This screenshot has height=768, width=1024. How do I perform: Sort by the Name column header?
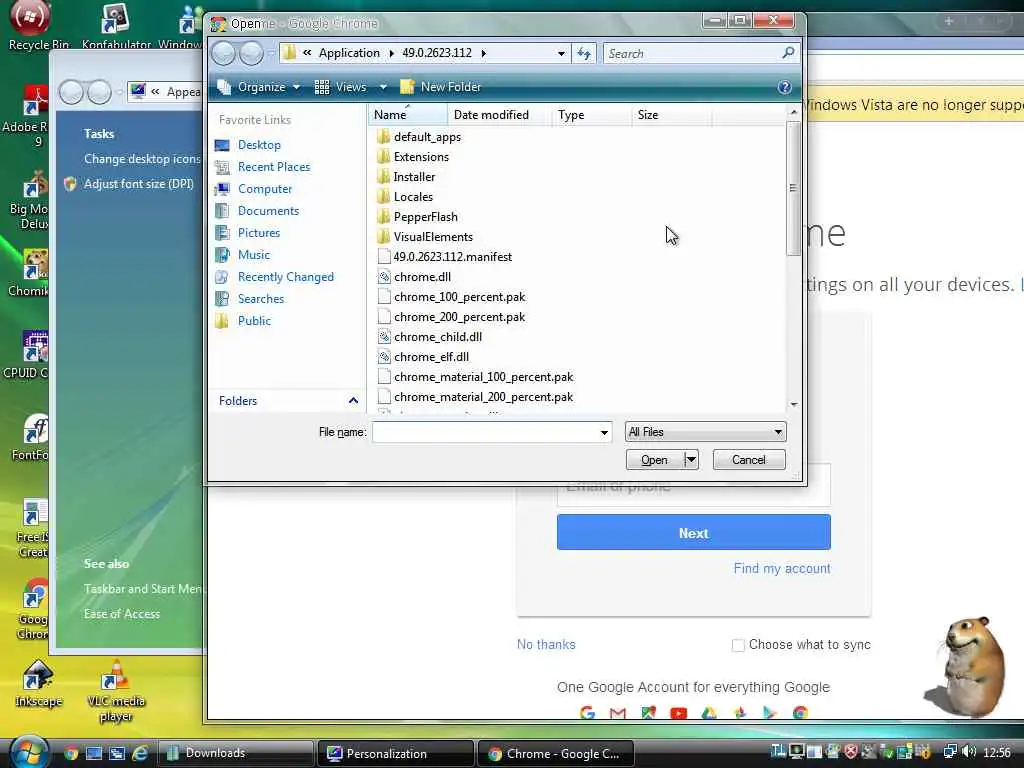pyautogui.click(x=408, y=115)
